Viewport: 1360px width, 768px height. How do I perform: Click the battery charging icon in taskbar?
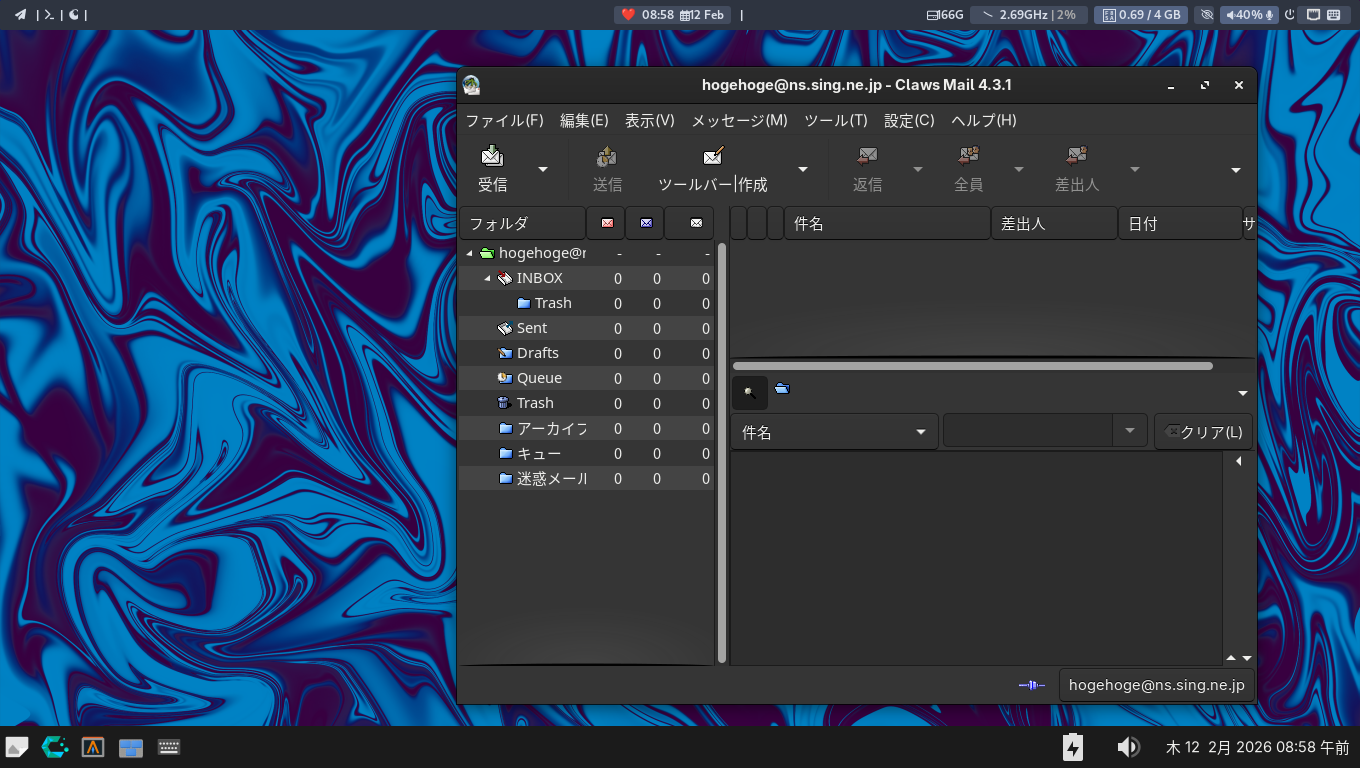[1073, 747]
